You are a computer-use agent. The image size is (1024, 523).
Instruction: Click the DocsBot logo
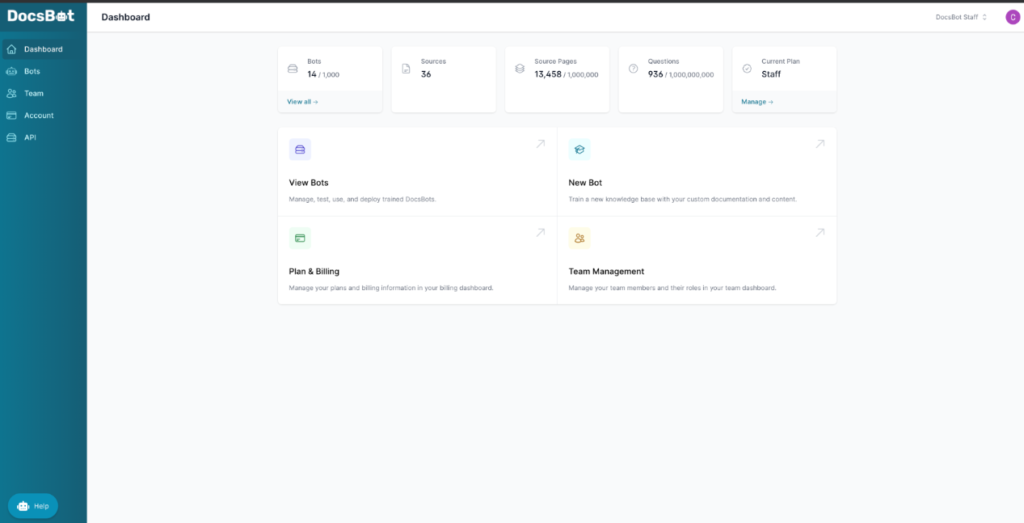[x=40, y=15]
